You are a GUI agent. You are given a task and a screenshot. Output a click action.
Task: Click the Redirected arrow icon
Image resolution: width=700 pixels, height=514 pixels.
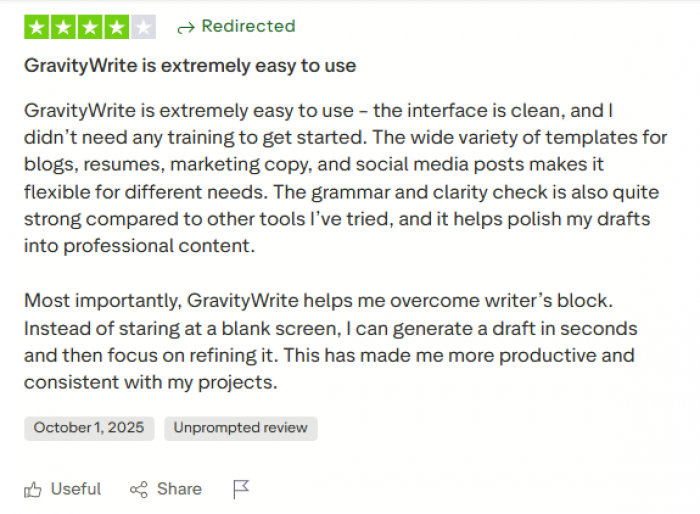tap(185, 28)
